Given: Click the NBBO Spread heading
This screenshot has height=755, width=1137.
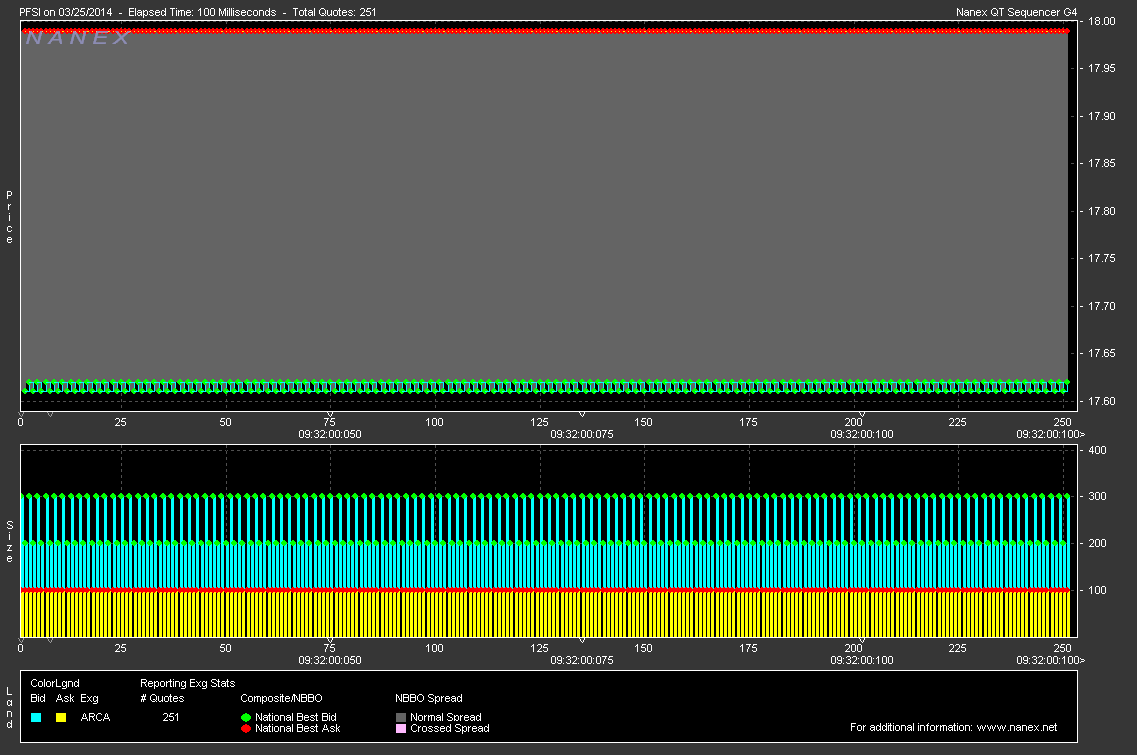Looking at the screenshot, I should (429, 698).
